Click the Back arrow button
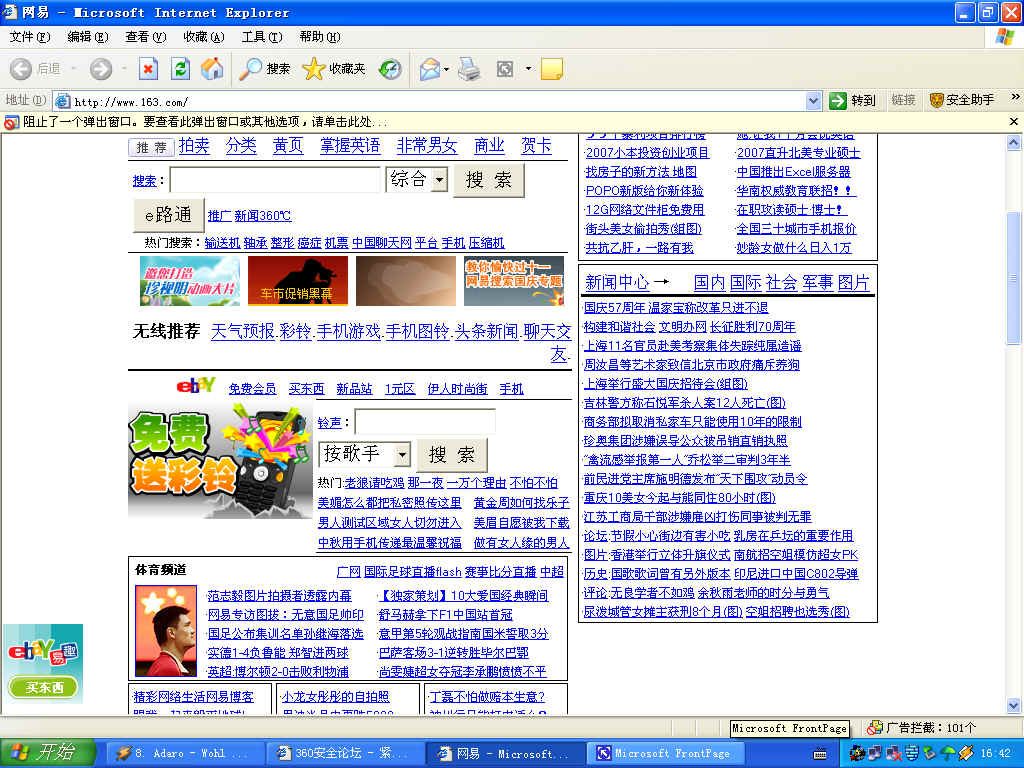Image resolution: width=1024 pixels, height=768 pixels. coord(20,69)
